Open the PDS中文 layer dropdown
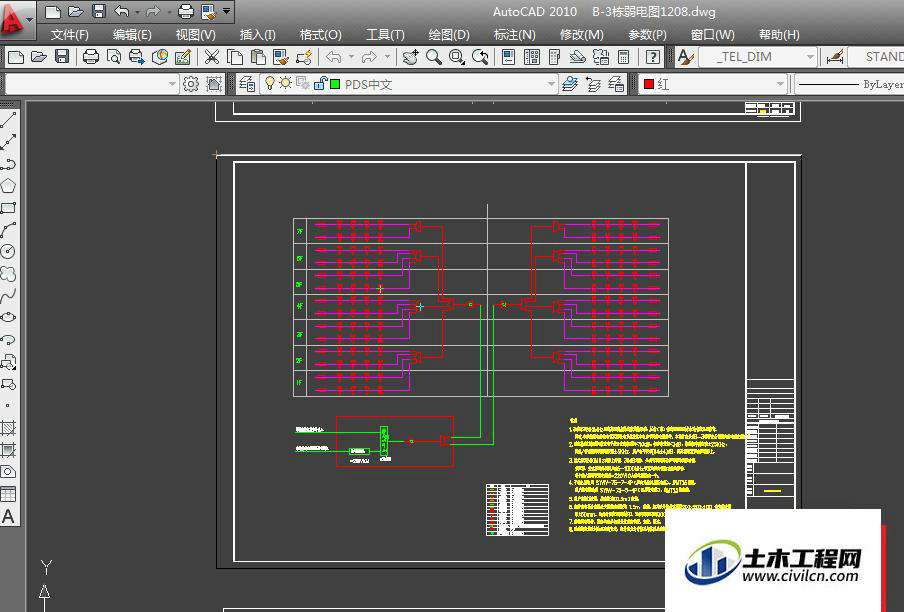Image resolution: width=904 pixels, height=612 pixels. 551,84
